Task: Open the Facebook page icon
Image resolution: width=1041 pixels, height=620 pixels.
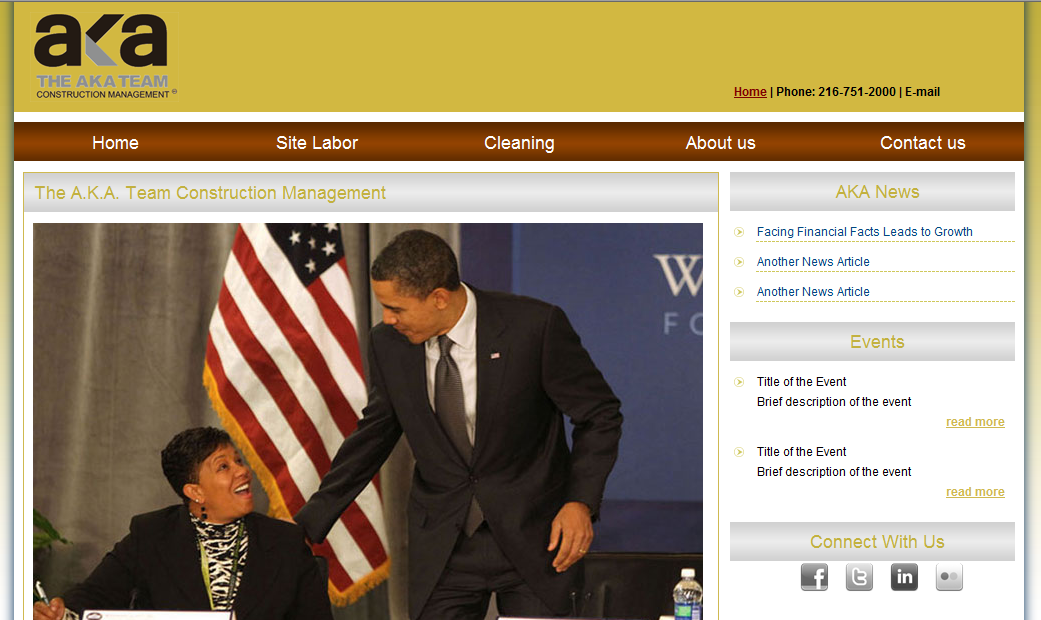Action: (x=813, y=577)
